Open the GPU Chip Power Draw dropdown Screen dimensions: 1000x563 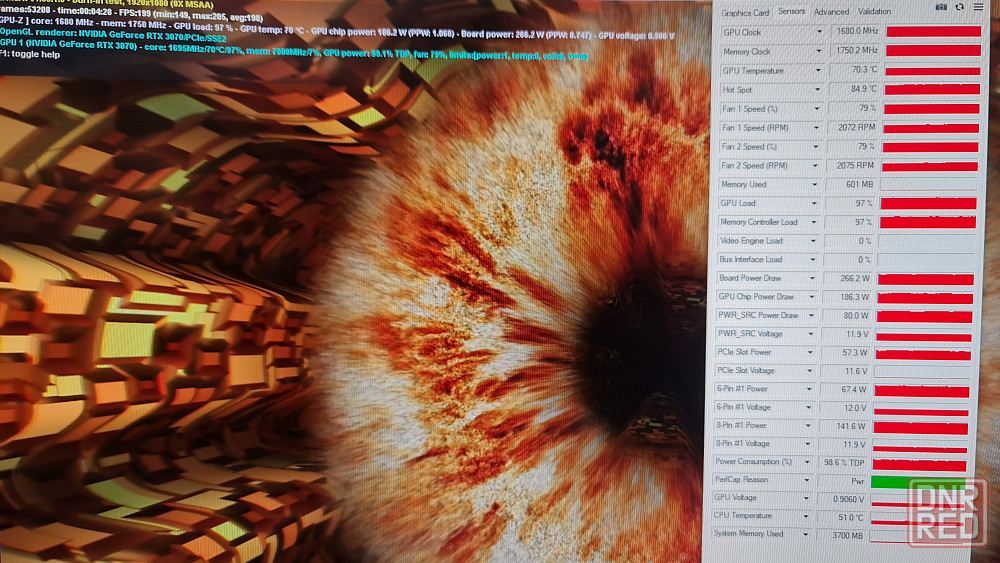pos(811,296)
